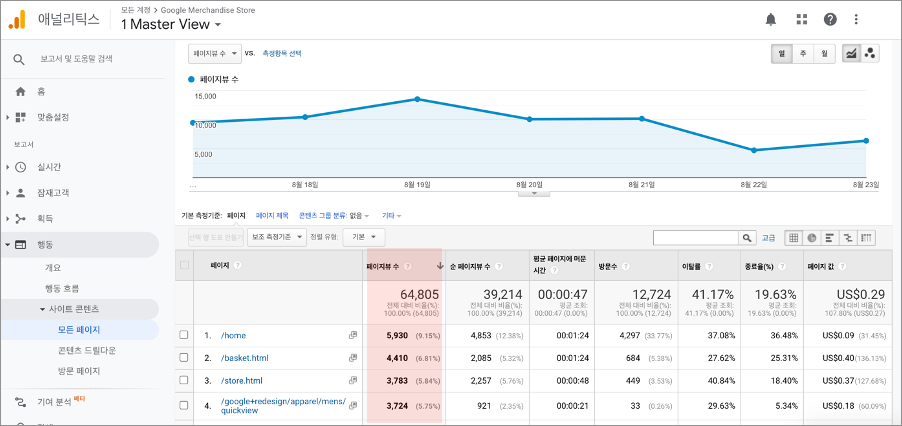Open the 페이지뷰 수 metric dropdown

point(215,53)
